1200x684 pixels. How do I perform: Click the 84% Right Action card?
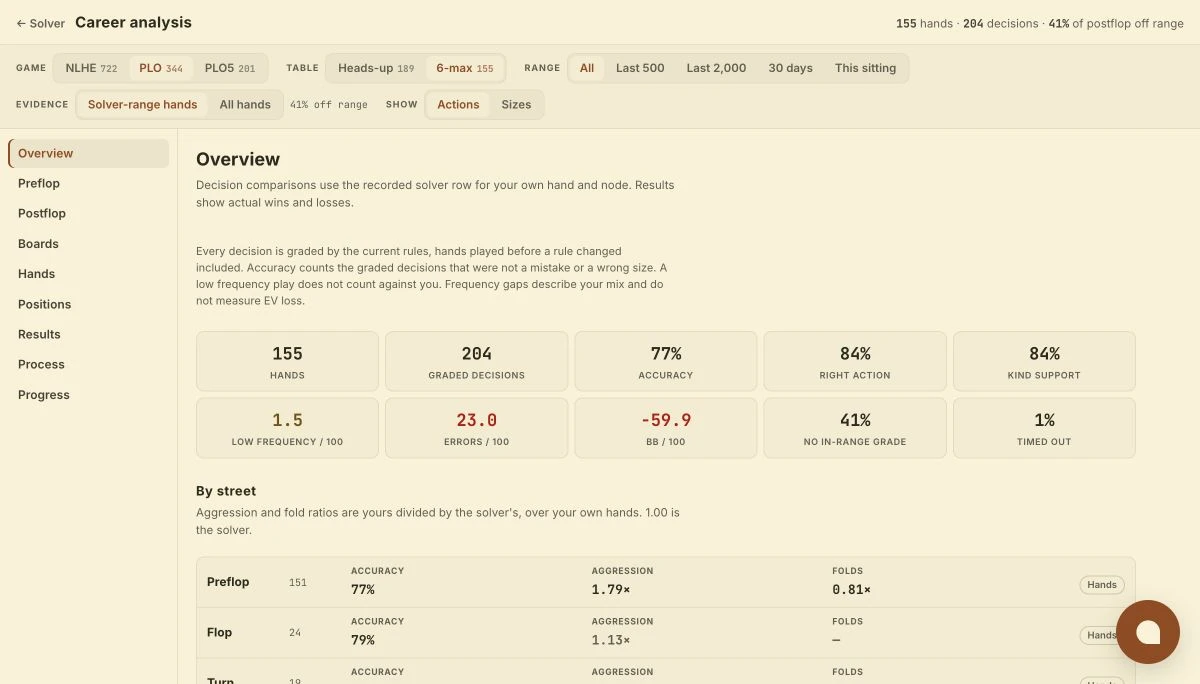pos(855,361)
